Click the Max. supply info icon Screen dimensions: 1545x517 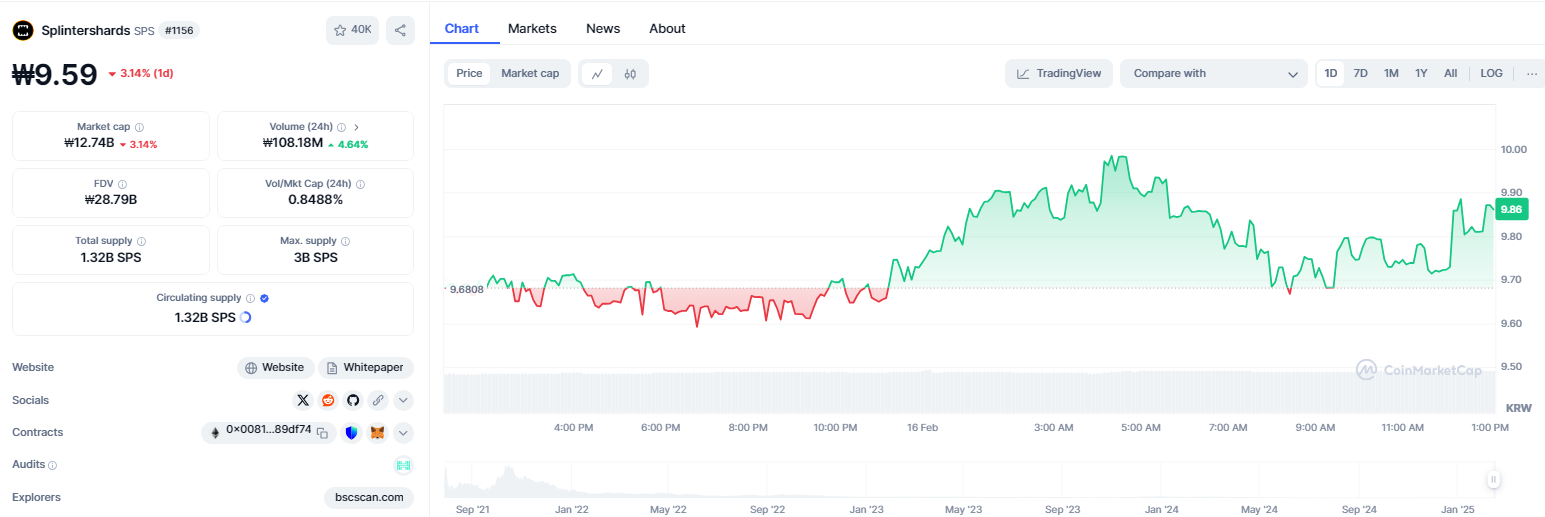[346, 241]
